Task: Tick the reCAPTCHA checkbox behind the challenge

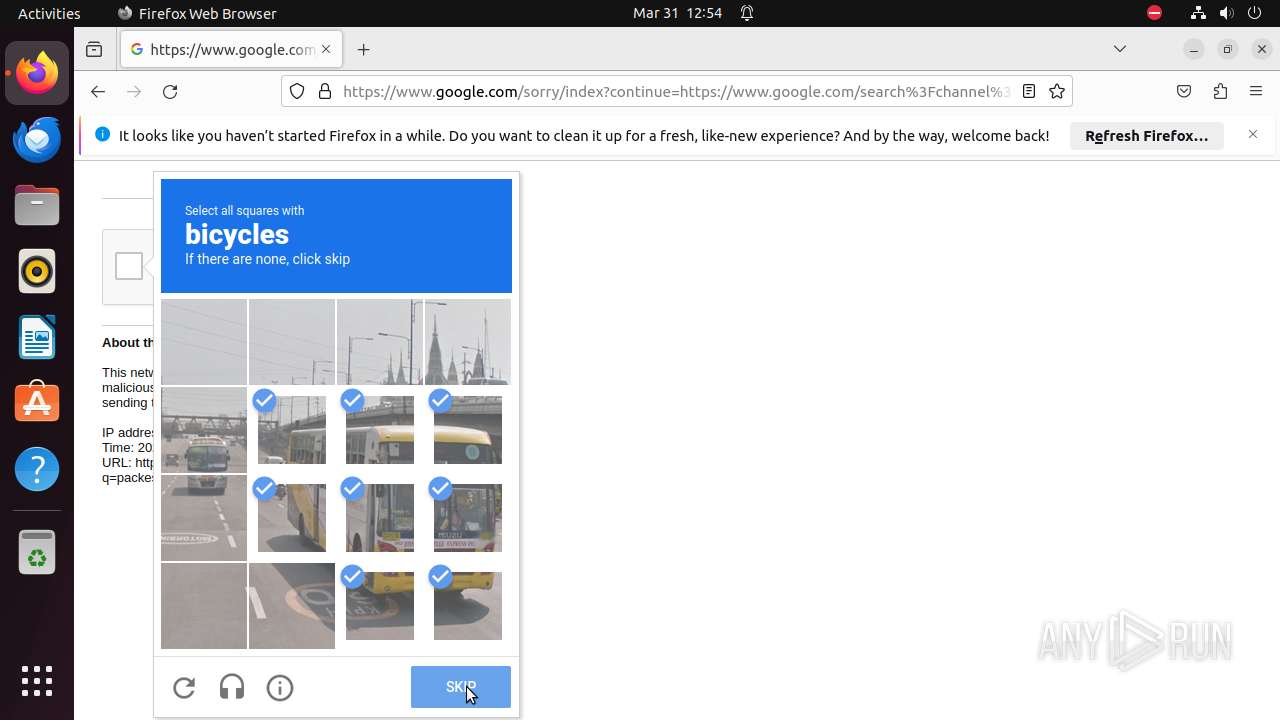Action: pyautogui.click(x=128, y=266)
